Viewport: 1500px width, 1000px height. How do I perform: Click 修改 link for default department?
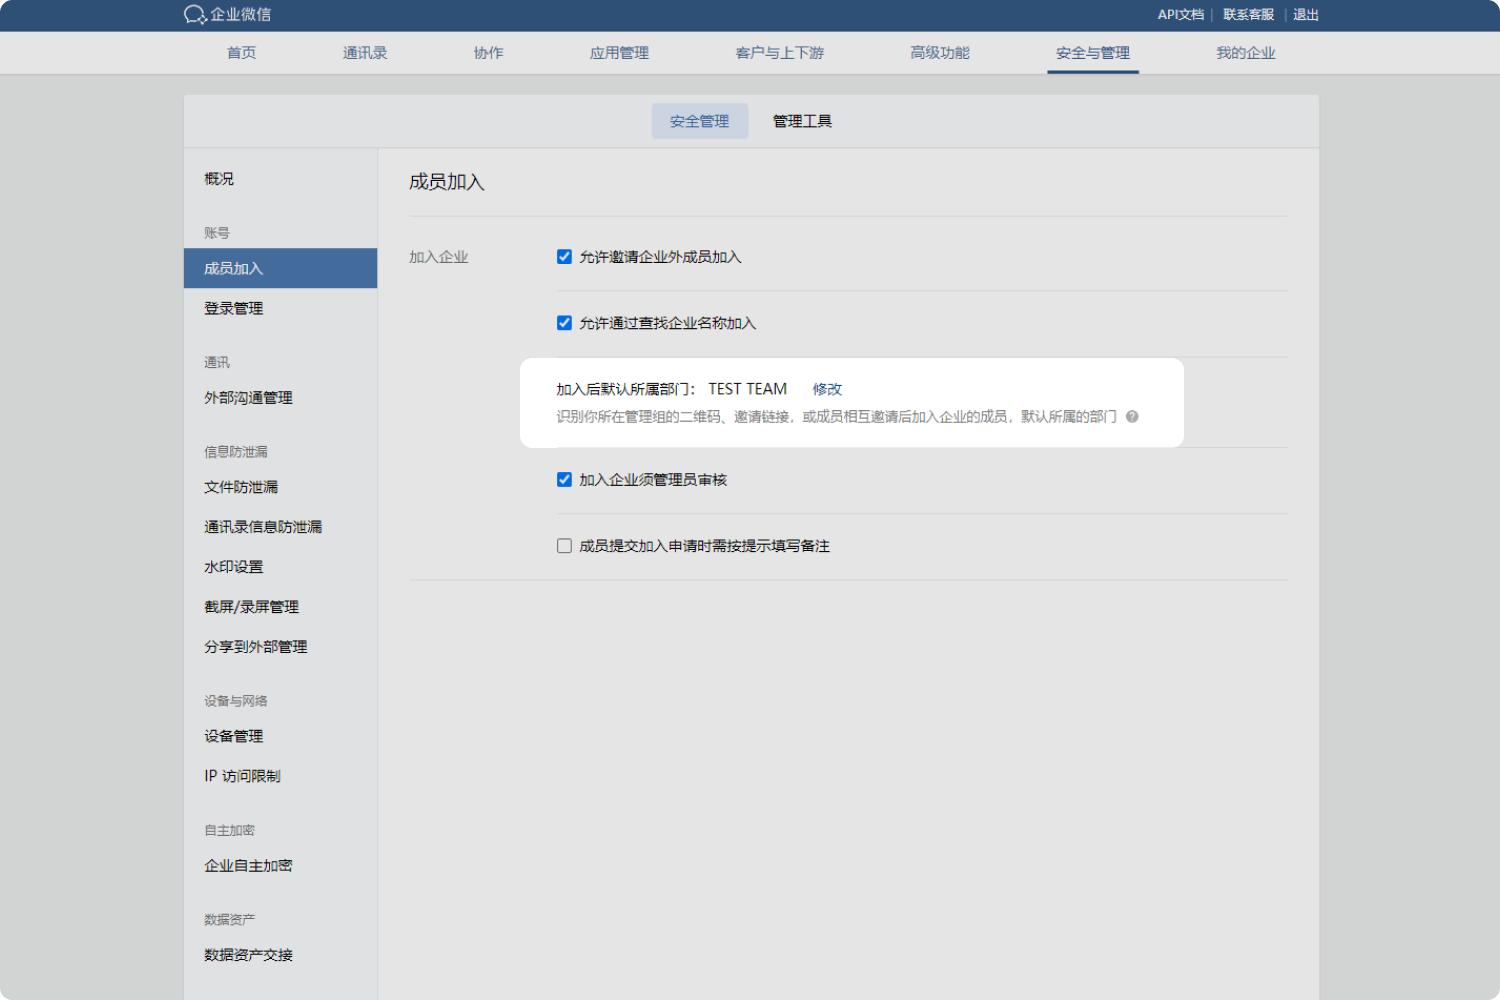tap(827, 389)
